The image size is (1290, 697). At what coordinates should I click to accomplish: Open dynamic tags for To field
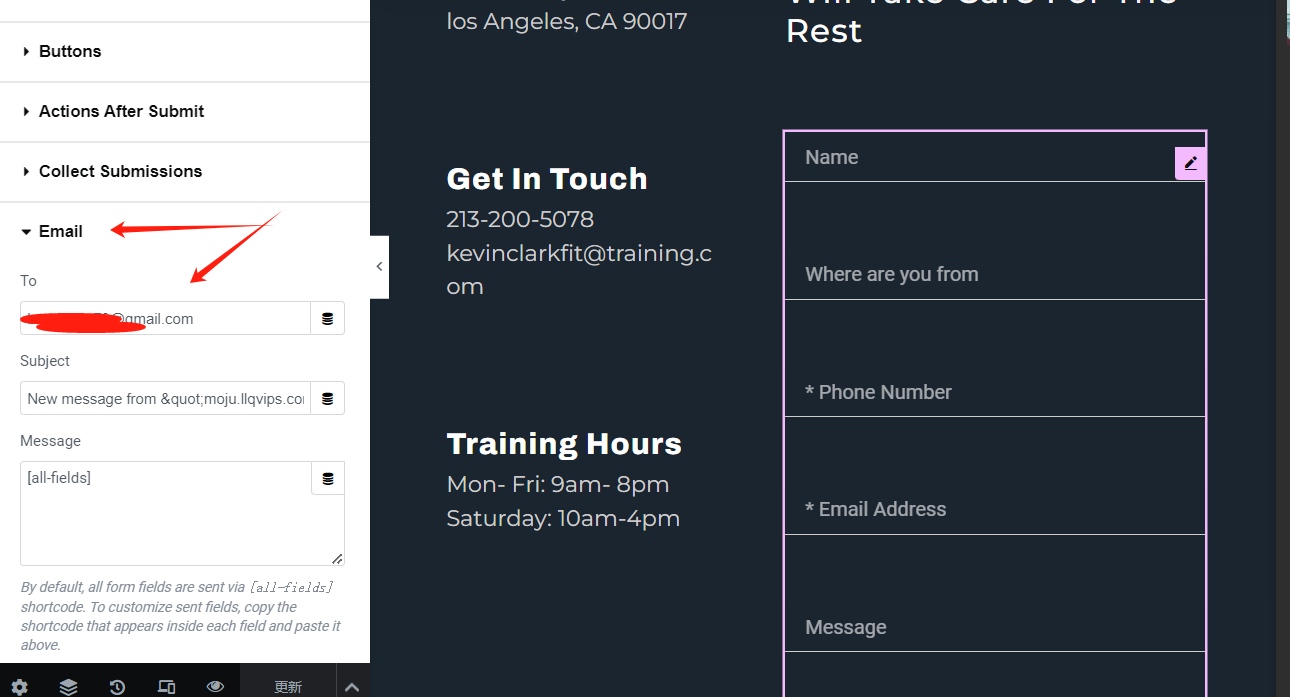(x=328, y=318)
